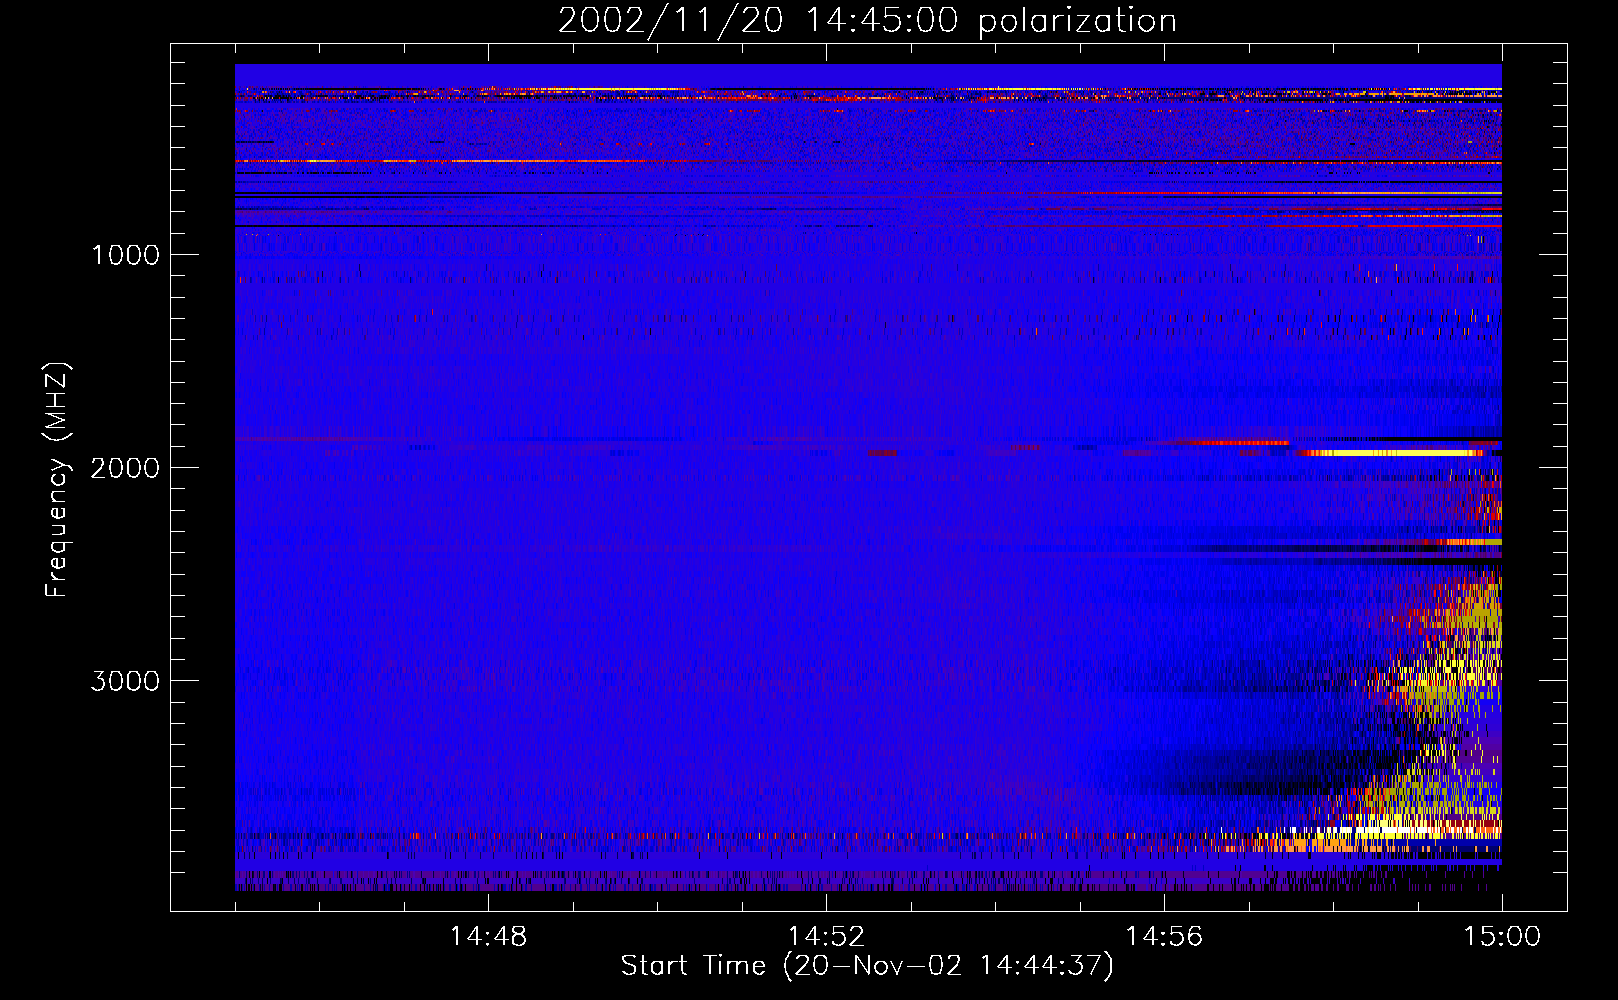Click the 3000 frequency tick label

(125, 681)
